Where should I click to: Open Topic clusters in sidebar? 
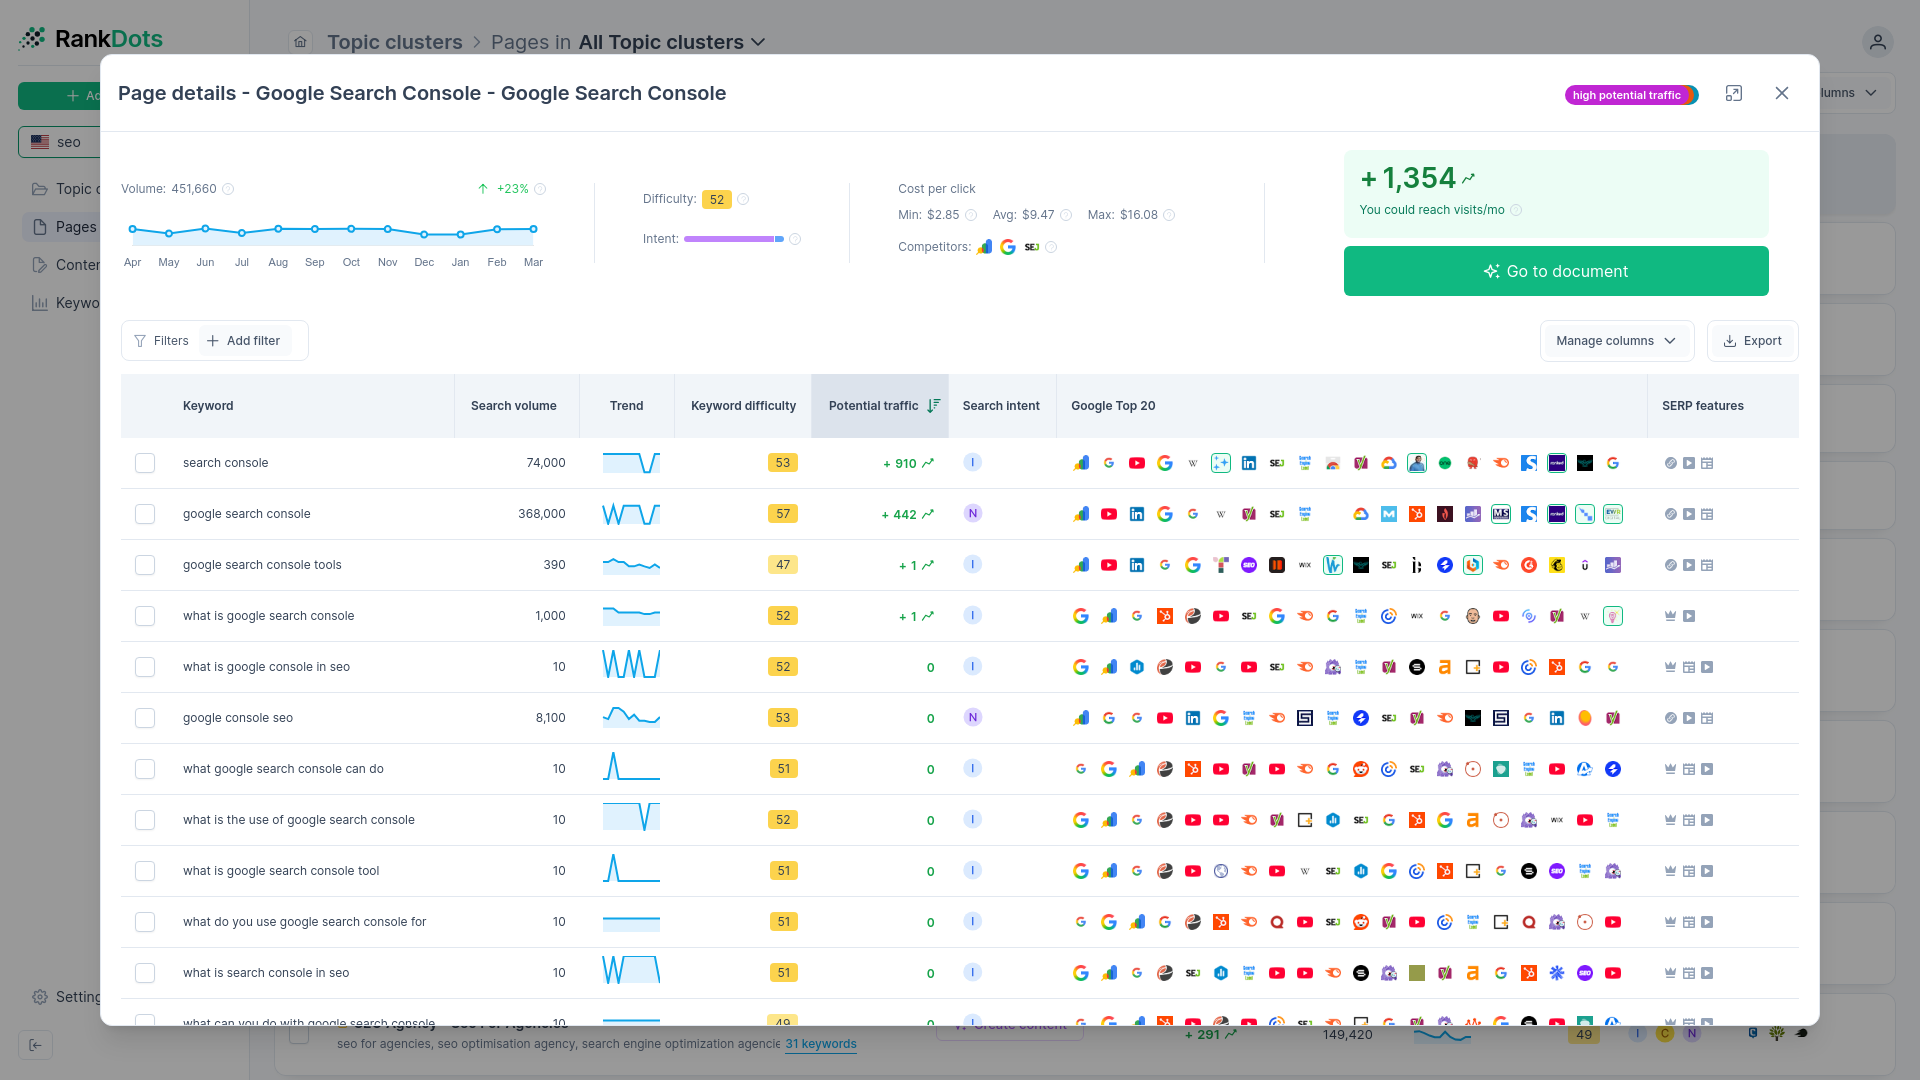(65, 189)
